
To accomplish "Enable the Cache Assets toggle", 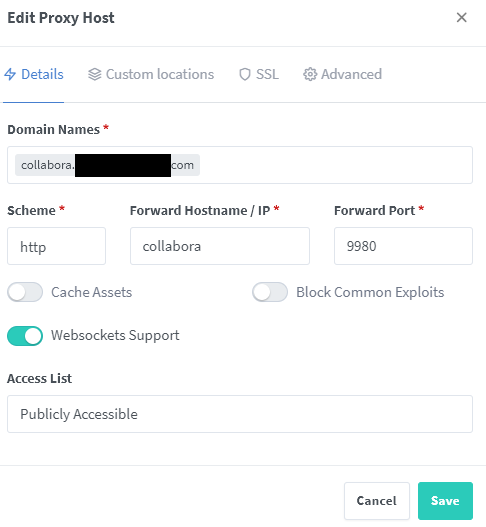I will 25,292.
